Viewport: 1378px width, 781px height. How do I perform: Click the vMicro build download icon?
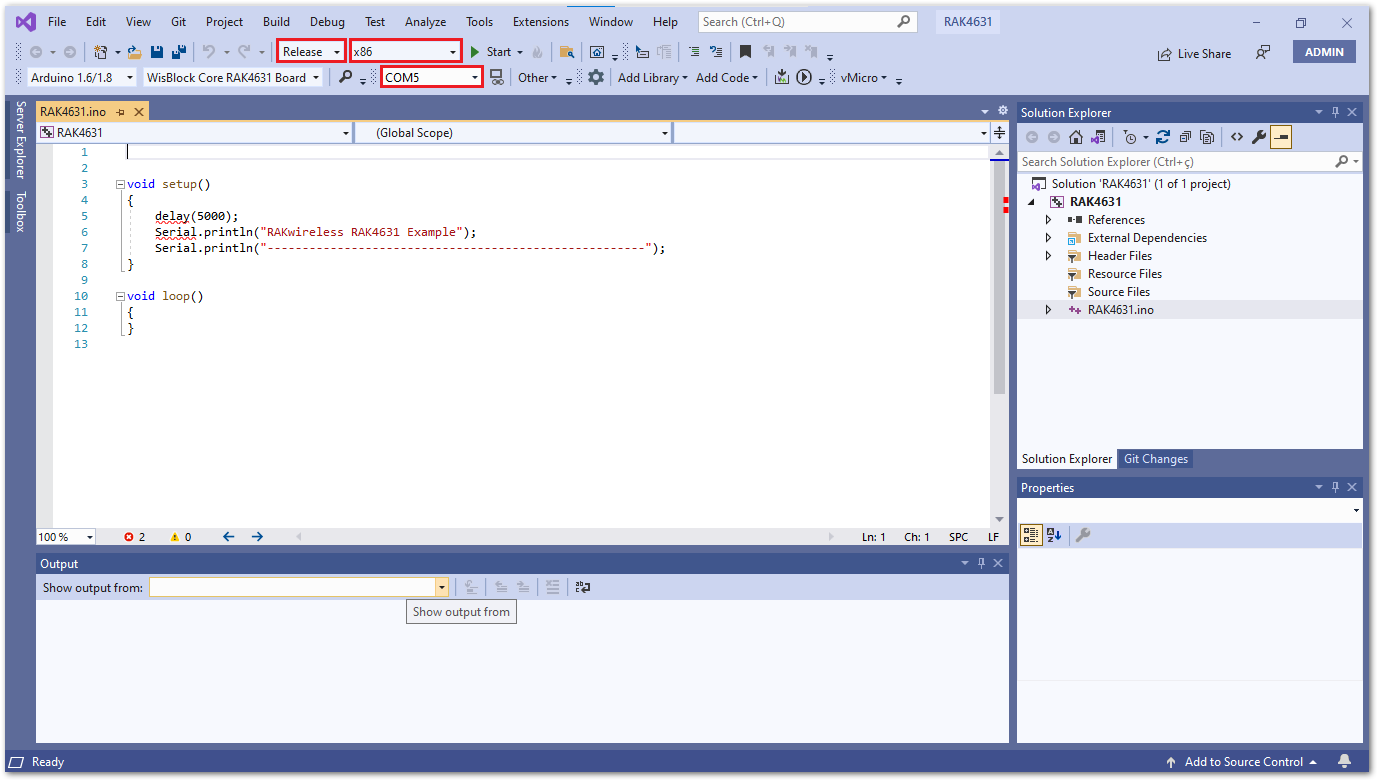(x=782, y=77)
